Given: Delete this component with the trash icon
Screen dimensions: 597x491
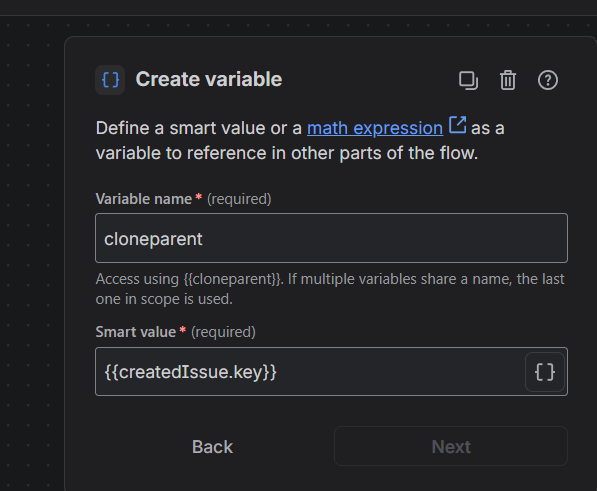Looking at the screenshot, I should point(508,80).
